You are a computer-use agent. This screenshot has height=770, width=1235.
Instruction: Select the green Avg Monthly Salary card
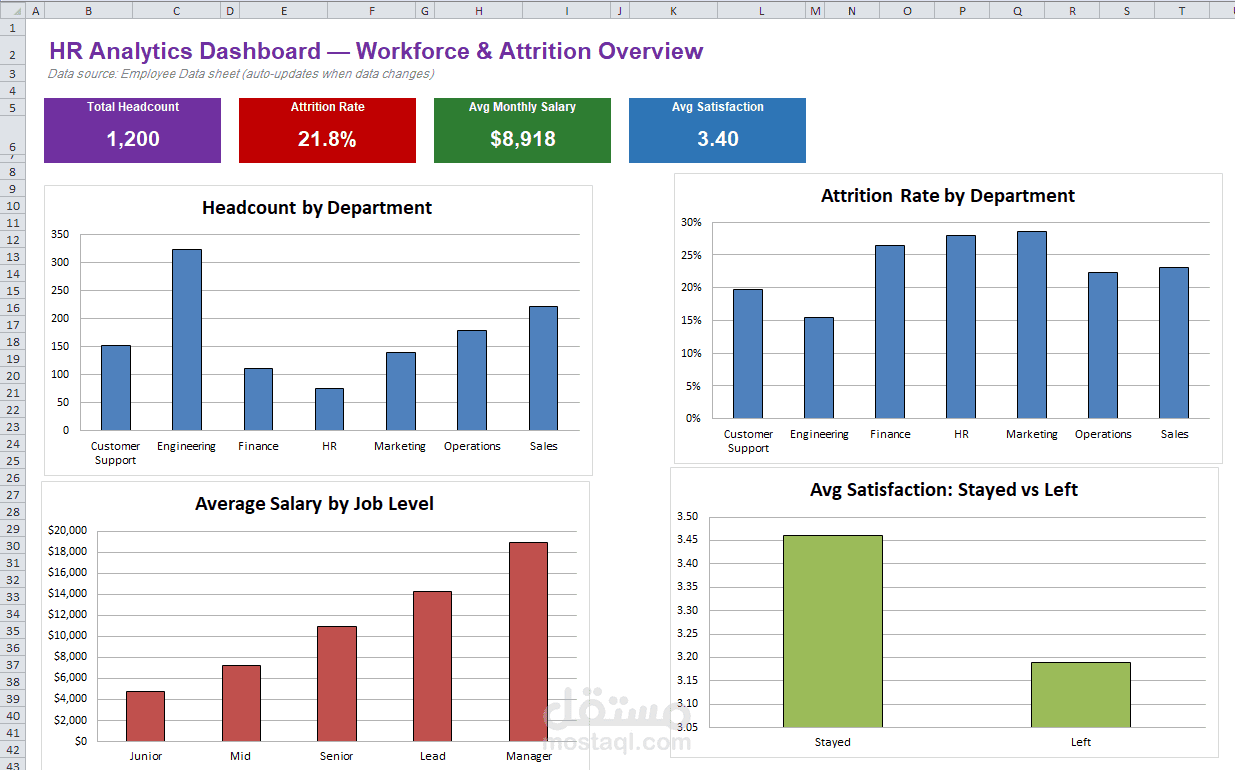(x=522, y=130)
